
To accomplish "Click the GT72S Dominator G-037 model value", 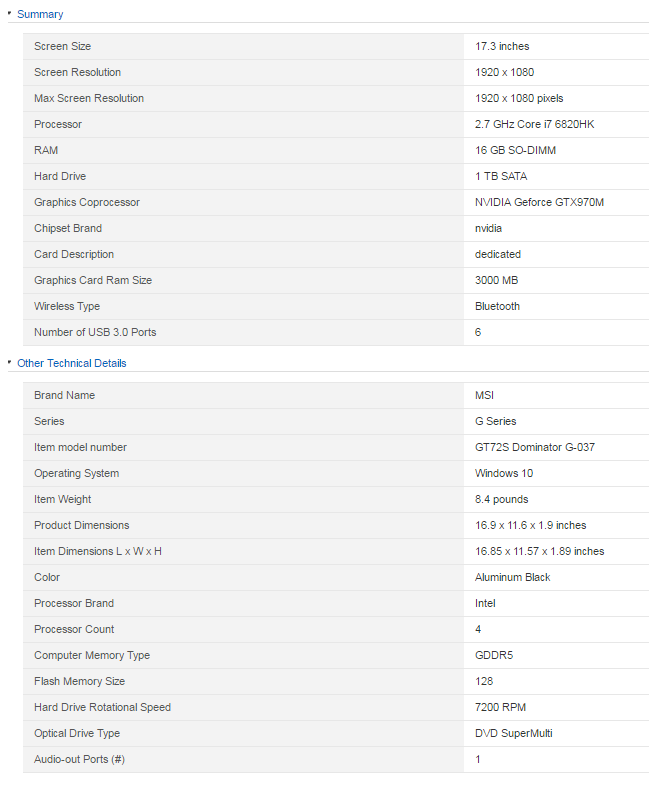I will 535,447.
